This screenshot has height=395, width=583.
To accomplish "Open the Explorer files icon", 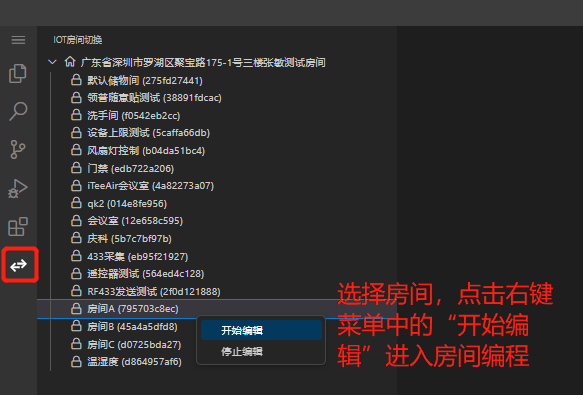I will click(18, 73).
